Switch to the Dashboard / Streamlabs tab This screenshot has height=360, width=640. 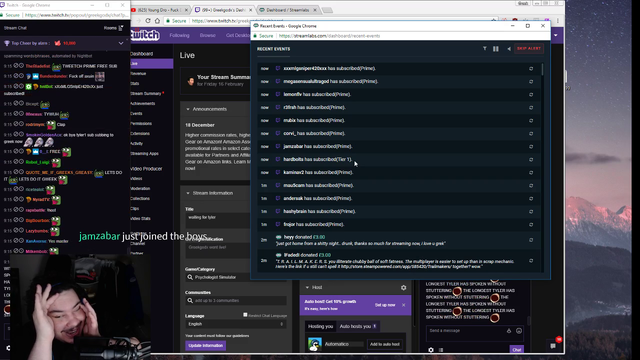(288, 10)
